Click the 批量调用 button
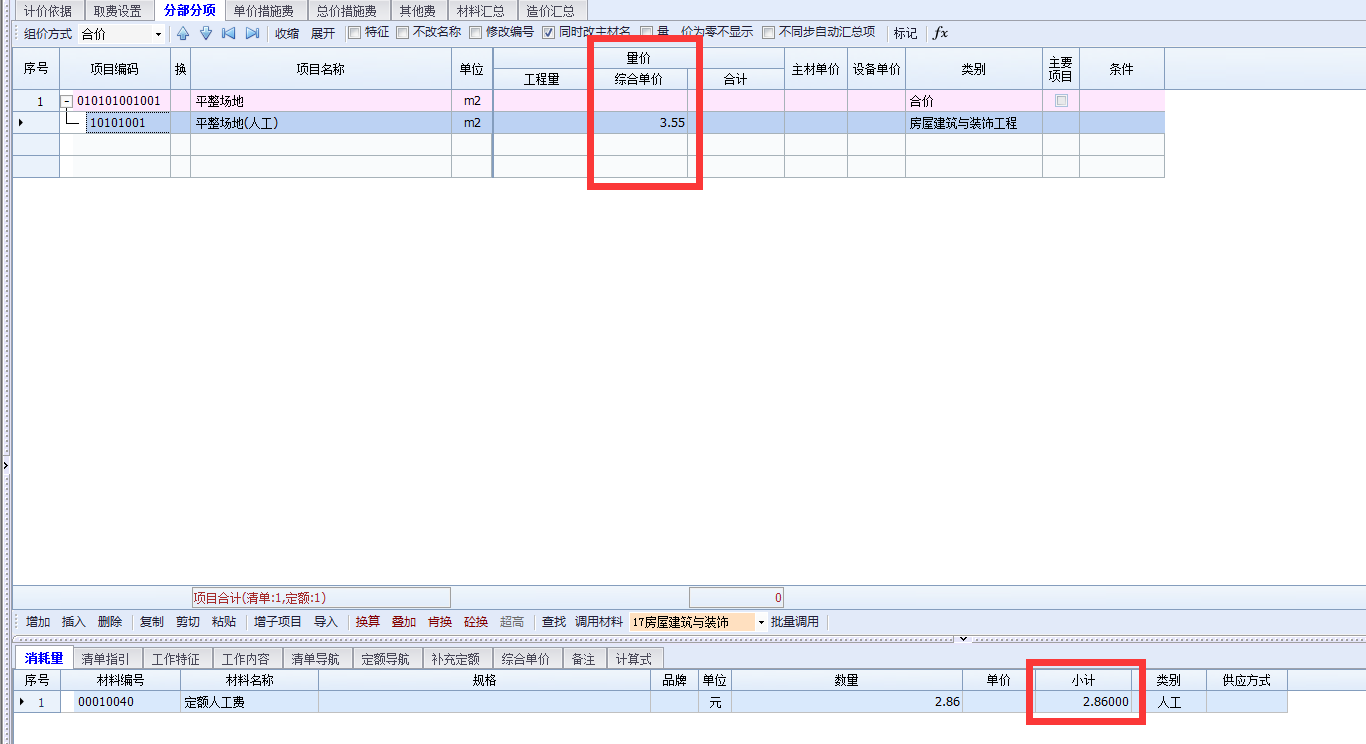This screenshot has width=1366, height=744. coord(795,622)
